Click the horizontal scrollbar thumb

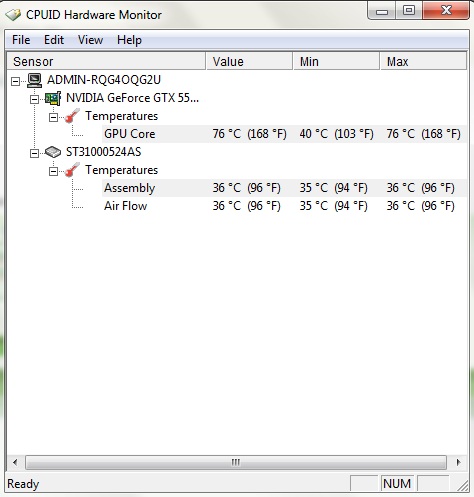pos(236,463)
